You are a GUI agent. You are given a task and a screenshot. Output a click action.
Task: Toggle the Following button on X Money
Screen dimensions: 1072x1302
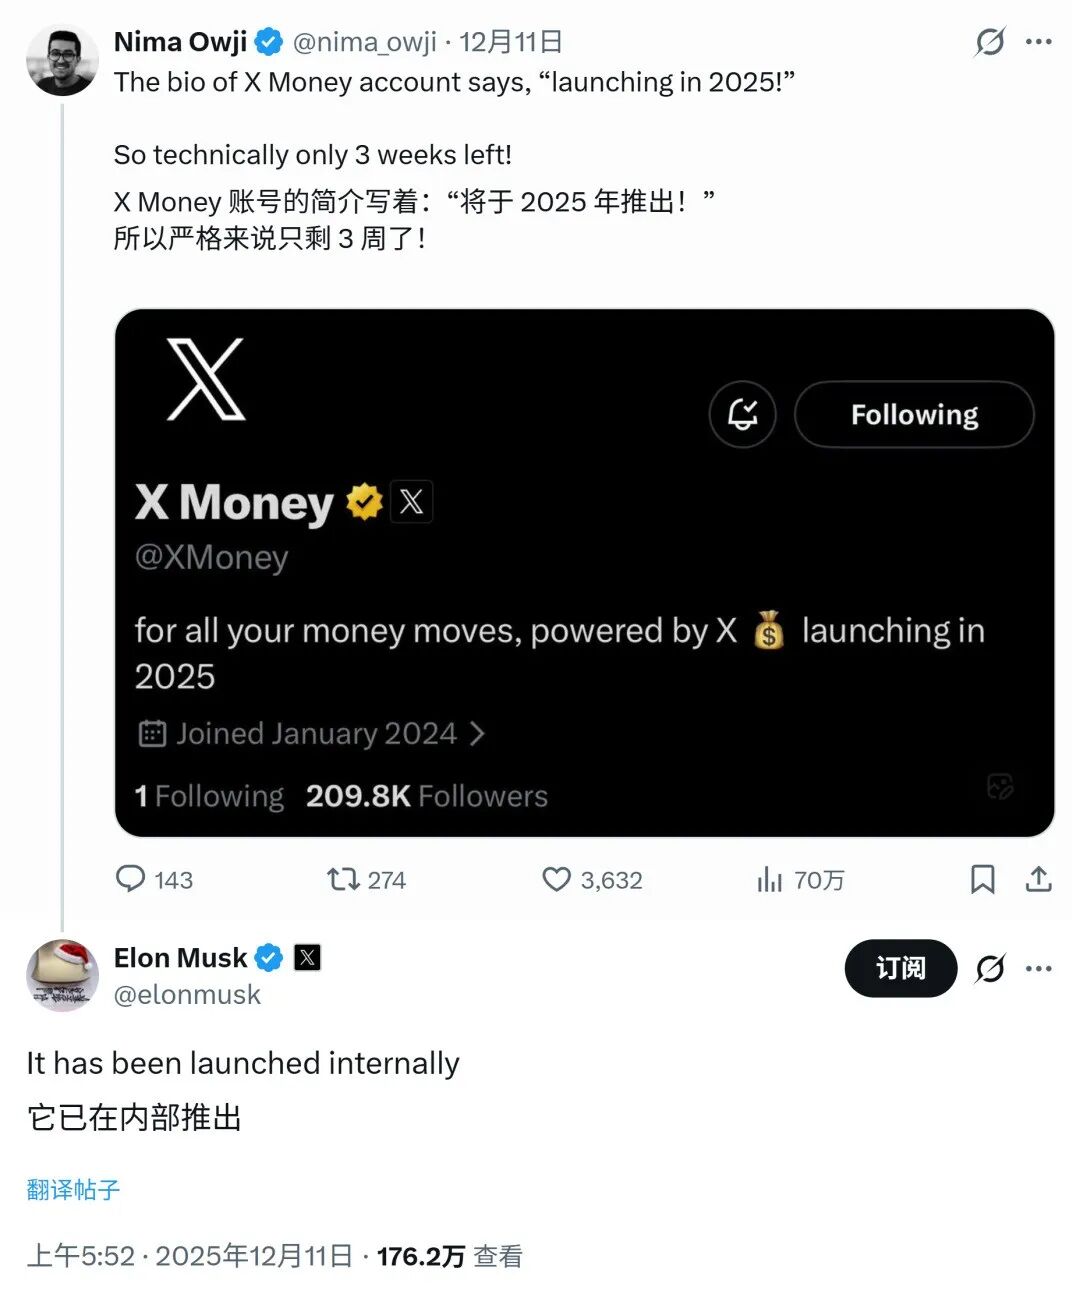pyautogui.click(x=914, y=414)
